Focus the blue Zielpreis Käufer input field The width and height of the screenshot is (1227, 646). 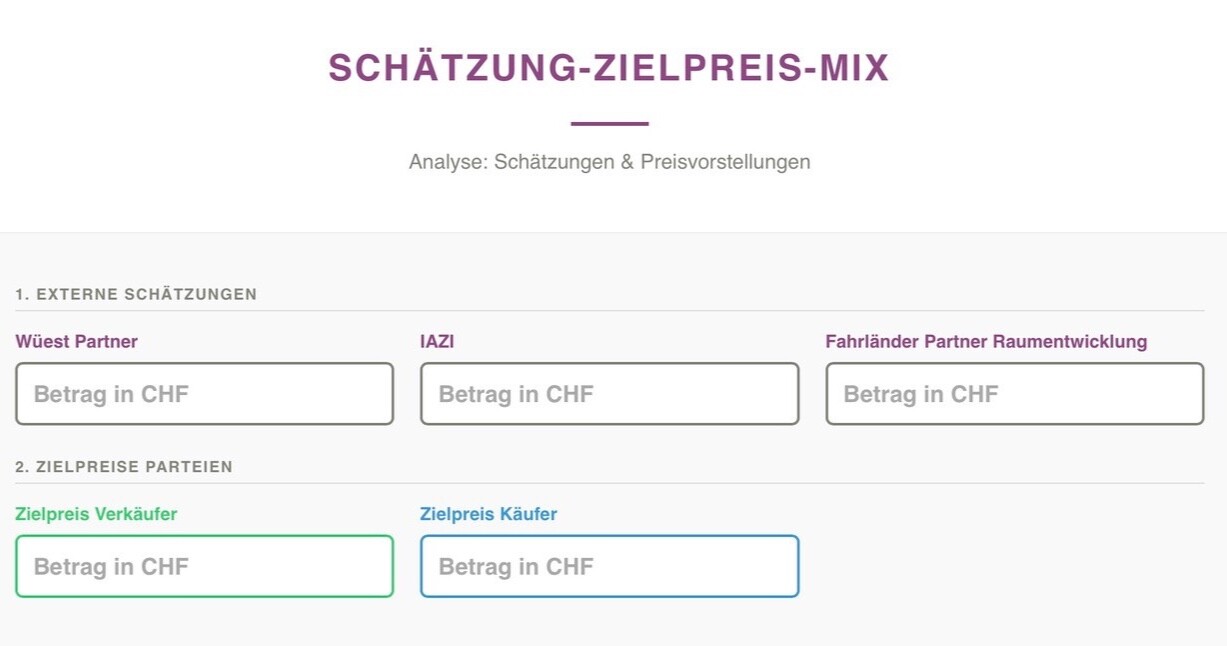tap(609, 566)
